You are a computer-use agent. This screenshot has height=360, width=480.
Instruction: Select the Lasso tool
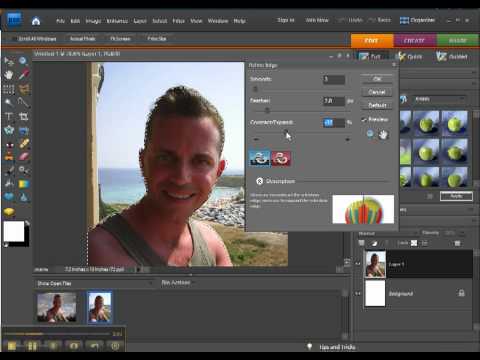[x=24, y=89]
